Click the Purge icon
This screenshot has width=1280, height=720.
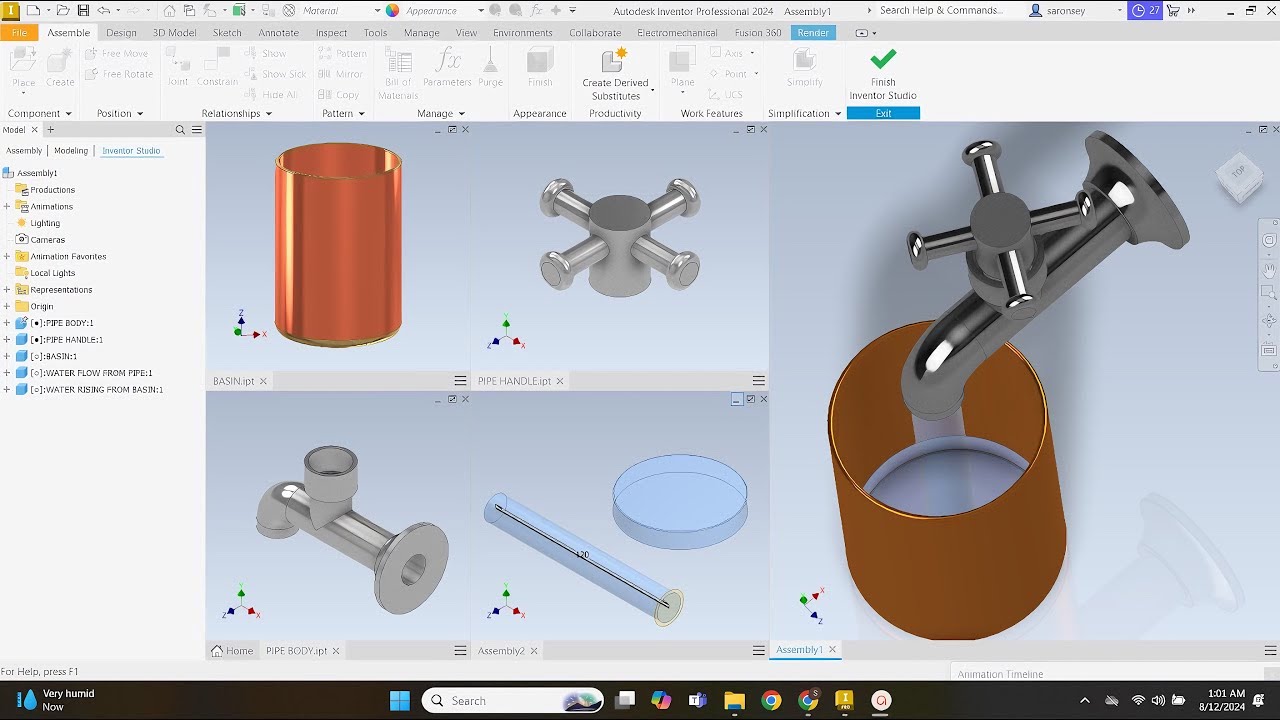(490, 60)
